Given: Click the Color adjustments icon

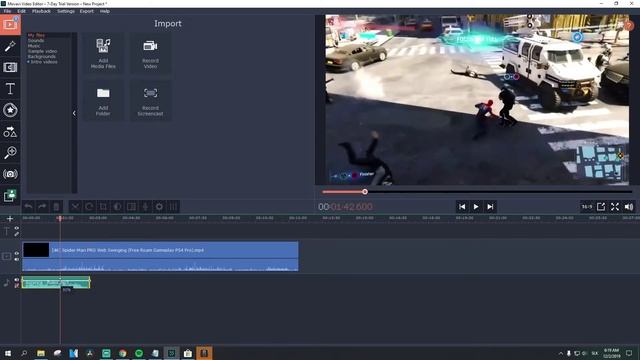Looking at the screenshot, I should tap(117, 207).
